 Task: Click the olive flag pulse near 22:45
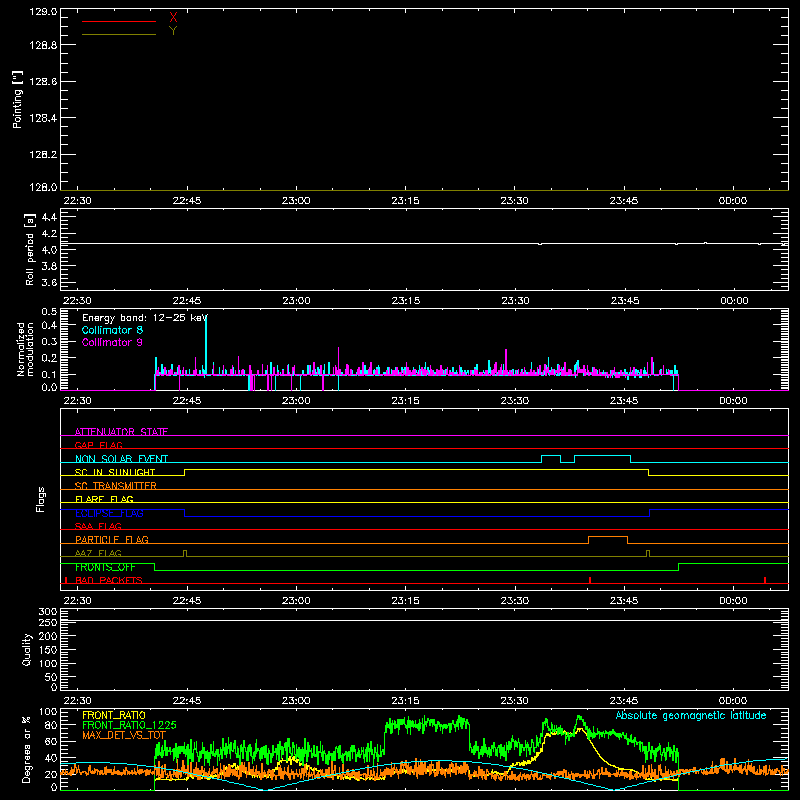point(185,553)
